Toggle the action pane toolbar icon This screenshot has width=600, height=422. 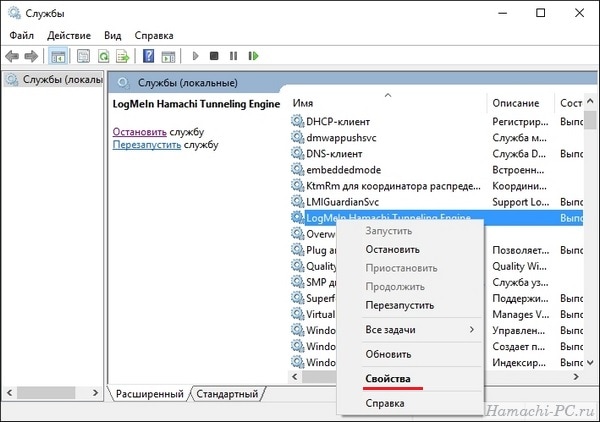click(x=168, y=56)
